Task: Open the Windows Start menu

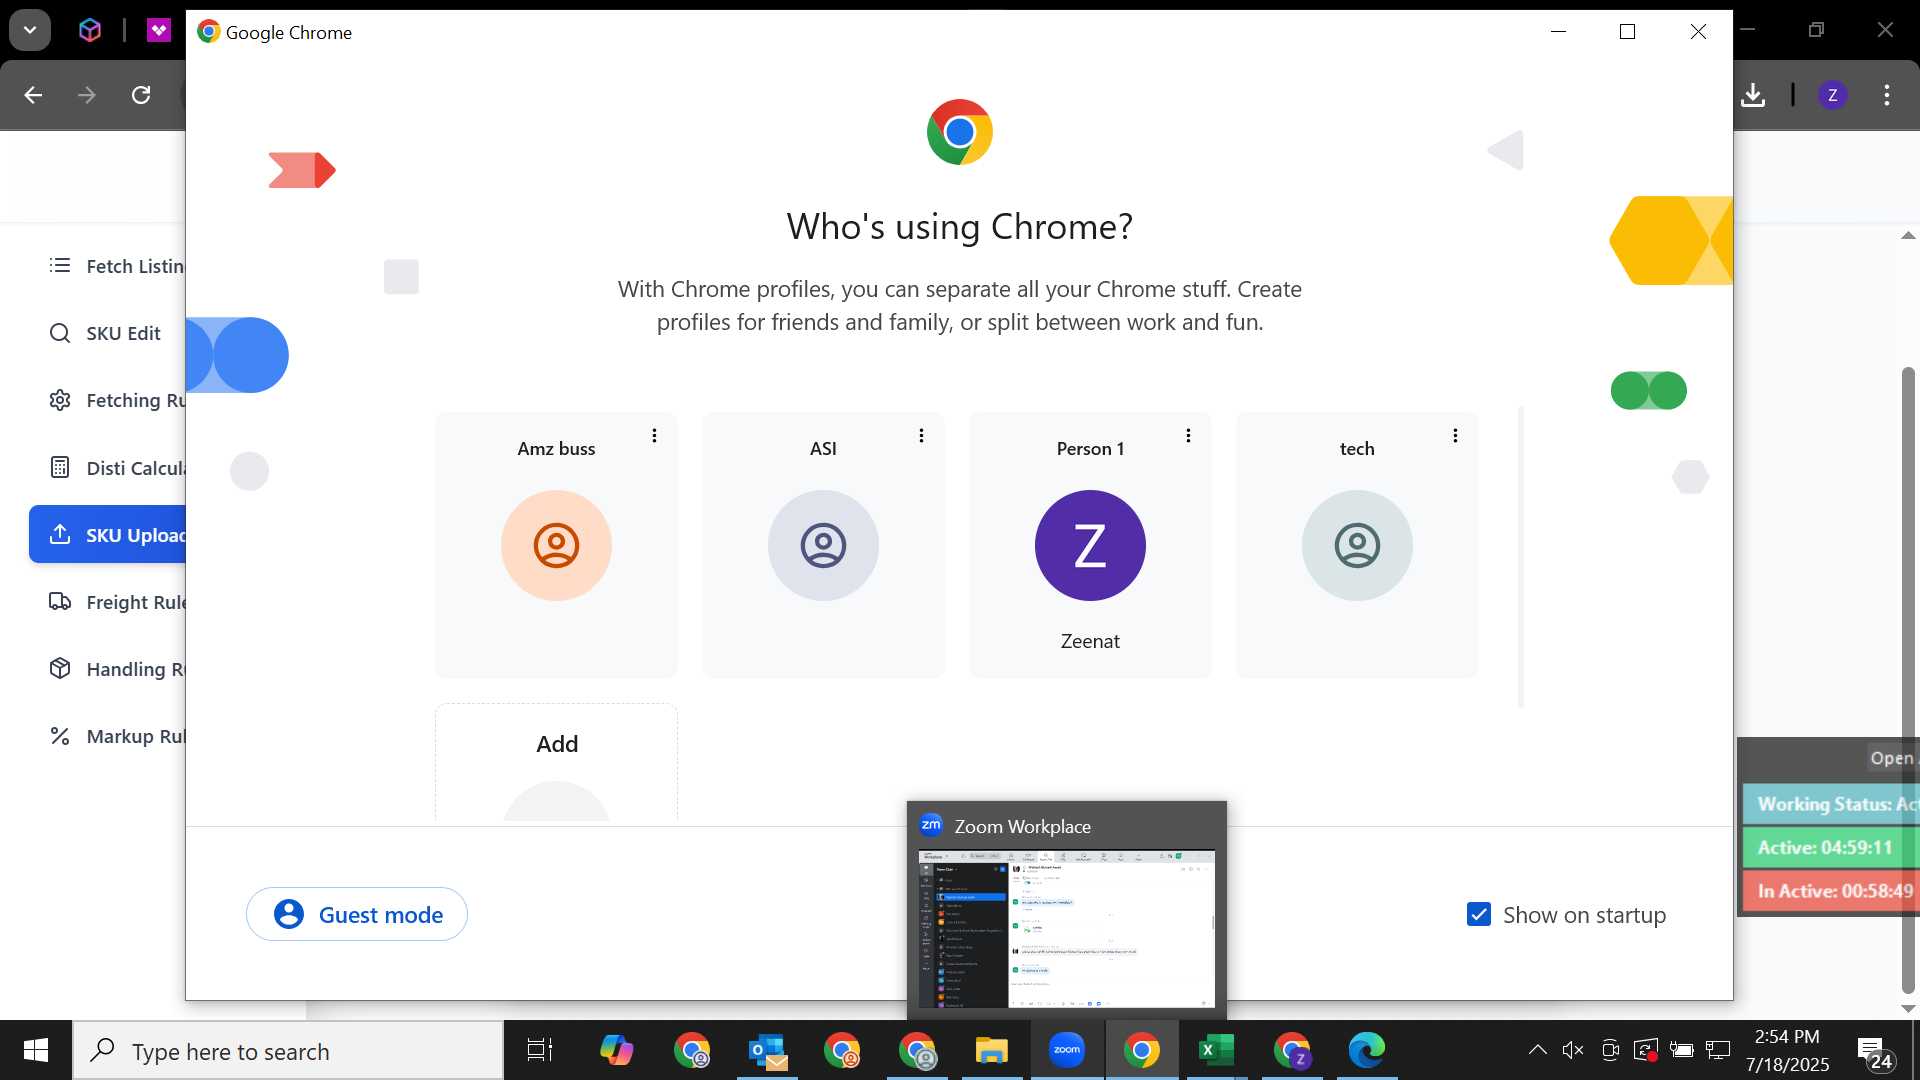Action: [36, 1050]
